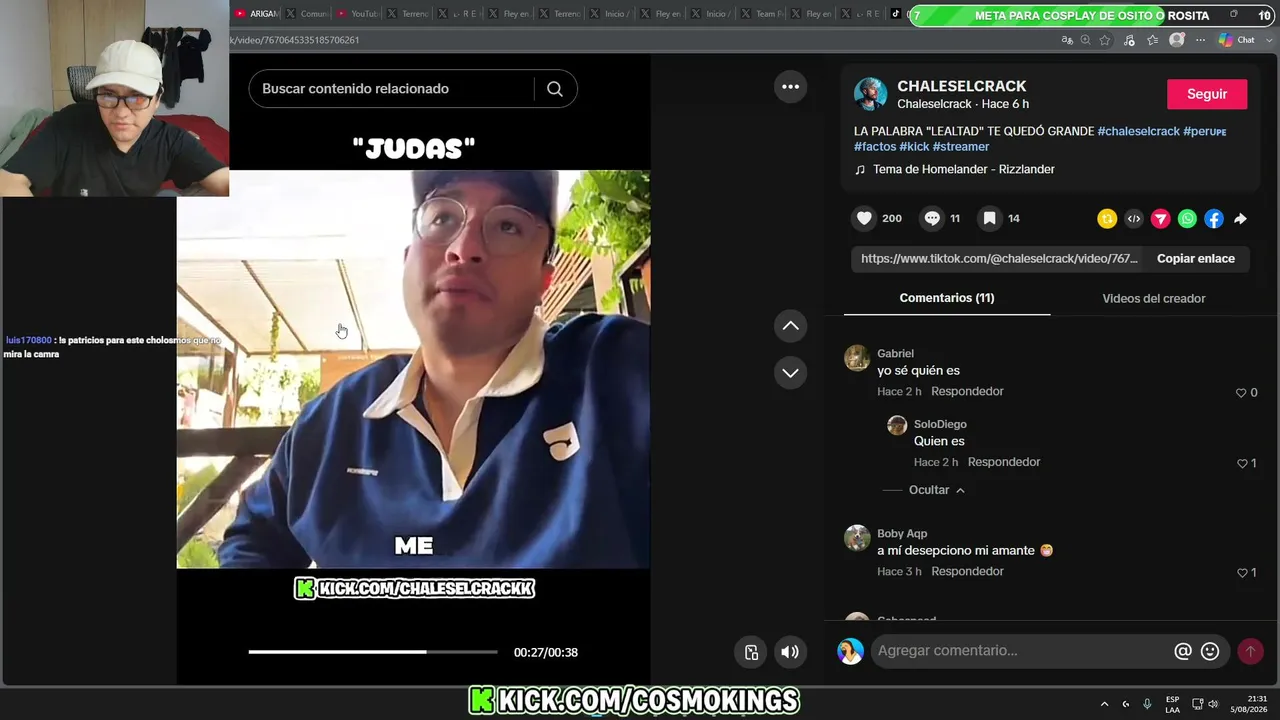Open the #chaleselcrack hashtag
This screenshot has height=720, width=1280.
1138,132
